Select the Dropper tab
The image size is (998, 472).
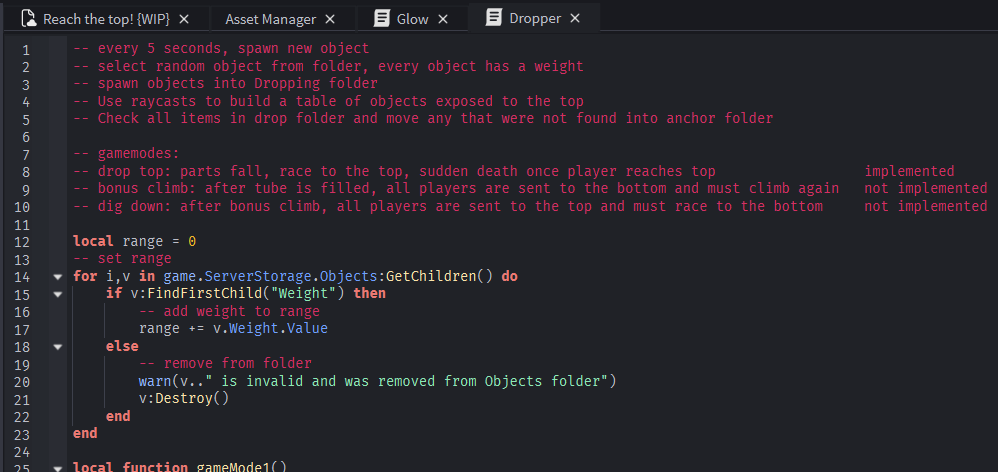tap(534, 18)
